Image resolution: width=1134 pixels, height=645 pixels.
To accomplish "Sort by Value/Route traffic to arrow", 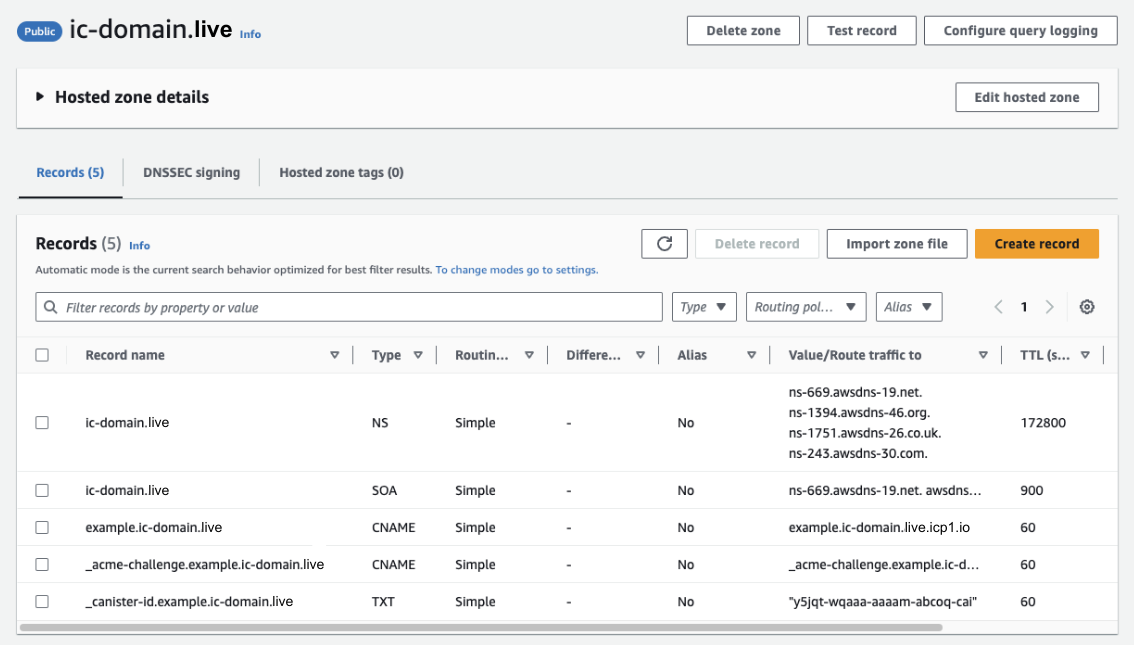I will pyautogui.click(x=983, y=355).
